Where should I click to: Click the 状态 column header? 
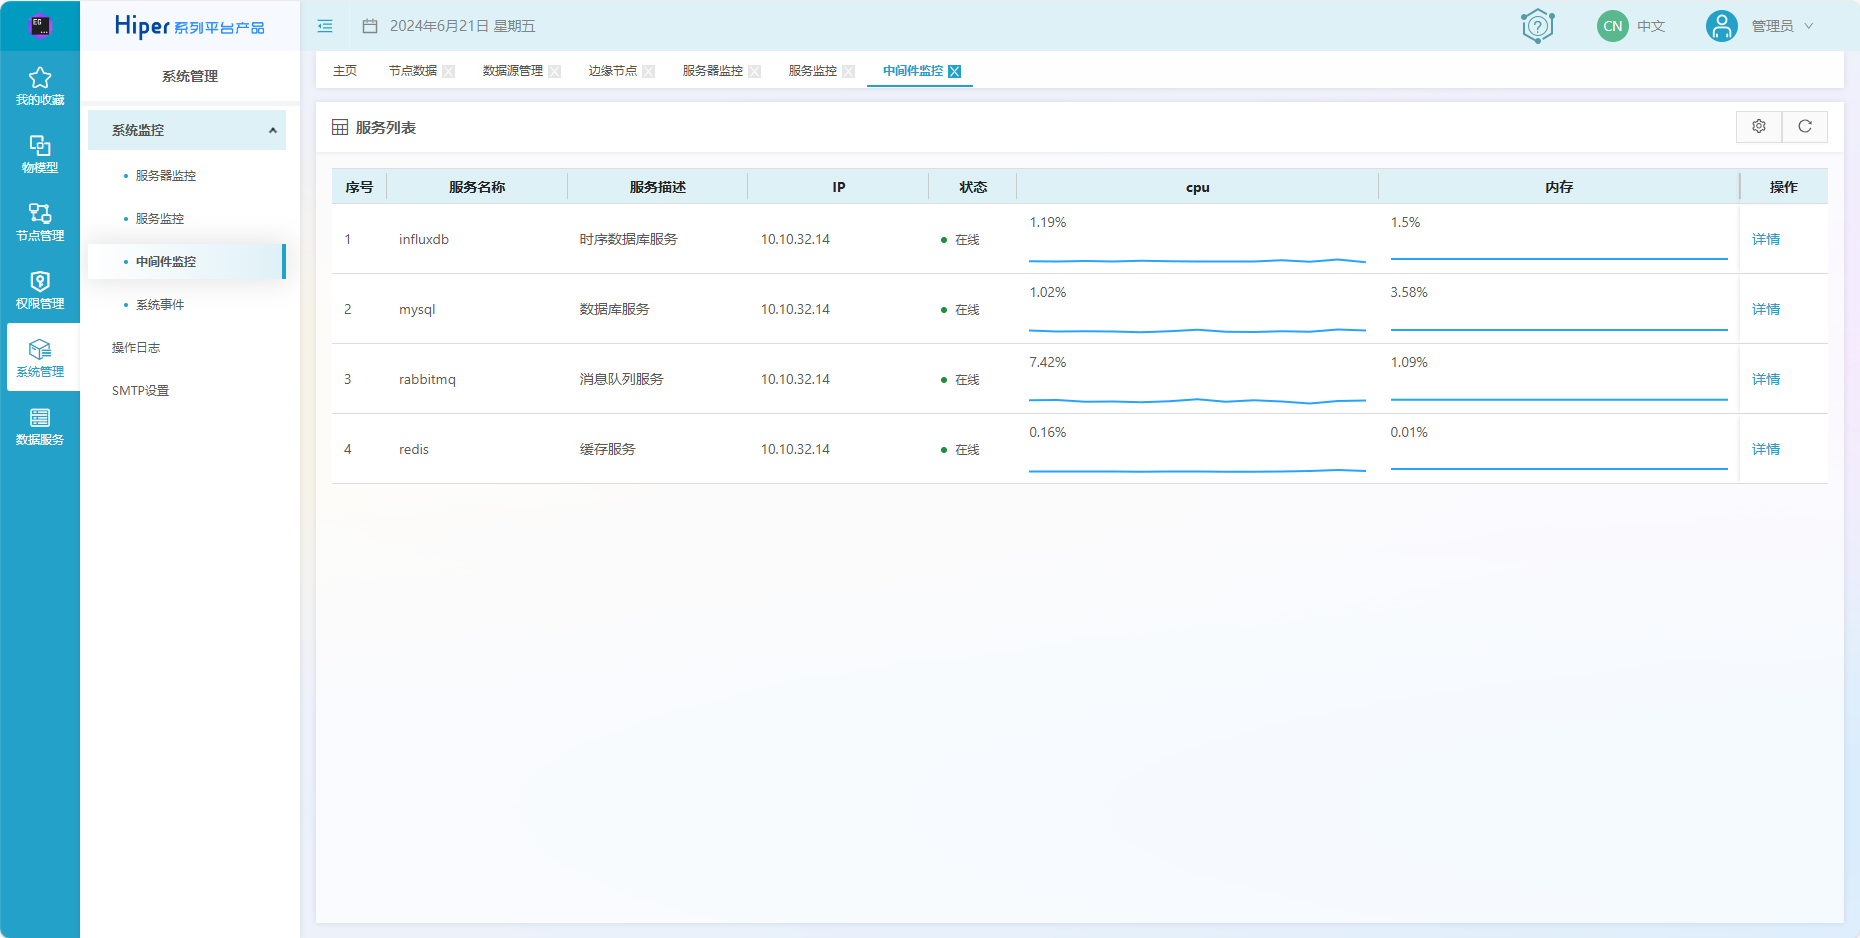pos(973,187)
